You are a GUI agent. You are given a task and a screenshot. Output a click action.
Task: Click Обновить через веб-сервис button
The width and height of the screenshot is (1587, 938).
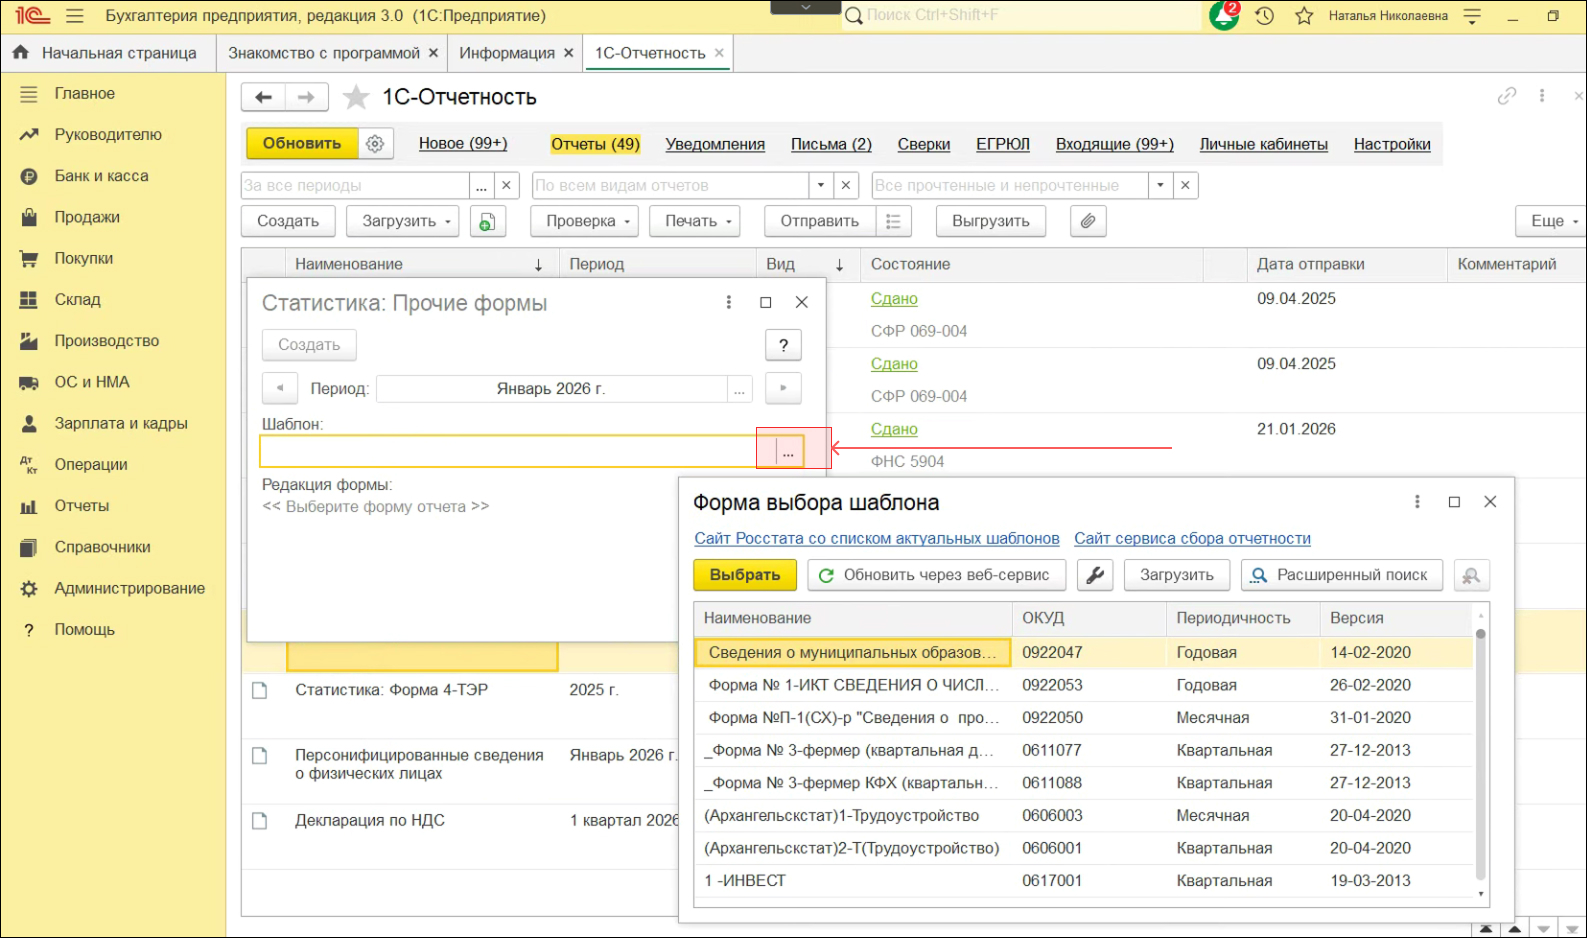[x=935, y=575]
